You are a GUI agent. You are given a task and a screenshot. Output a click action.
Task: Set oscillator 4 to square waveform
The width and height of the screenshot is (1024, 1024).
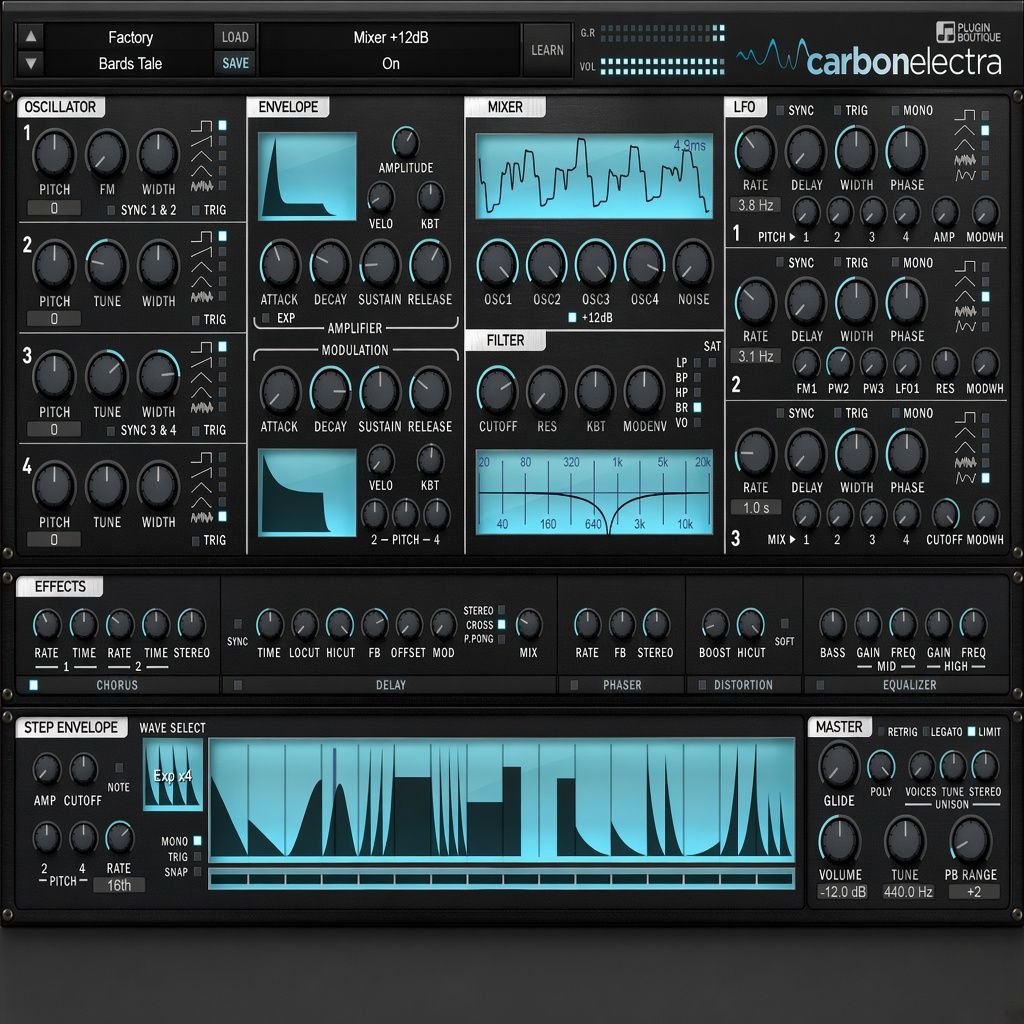223,457
